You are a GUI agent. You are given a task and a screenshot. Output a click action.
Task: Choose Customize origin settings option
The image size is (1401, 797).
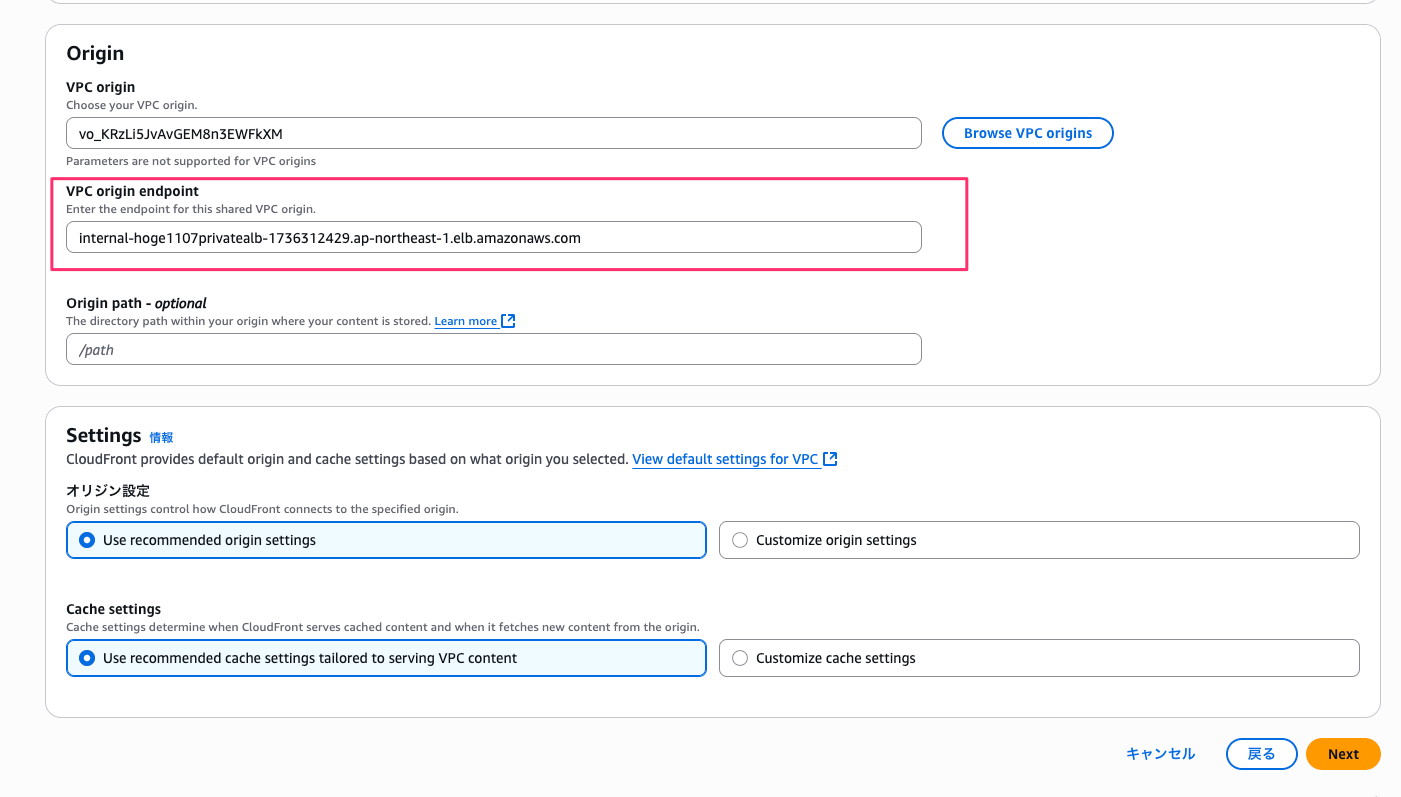tap(740, 540)
